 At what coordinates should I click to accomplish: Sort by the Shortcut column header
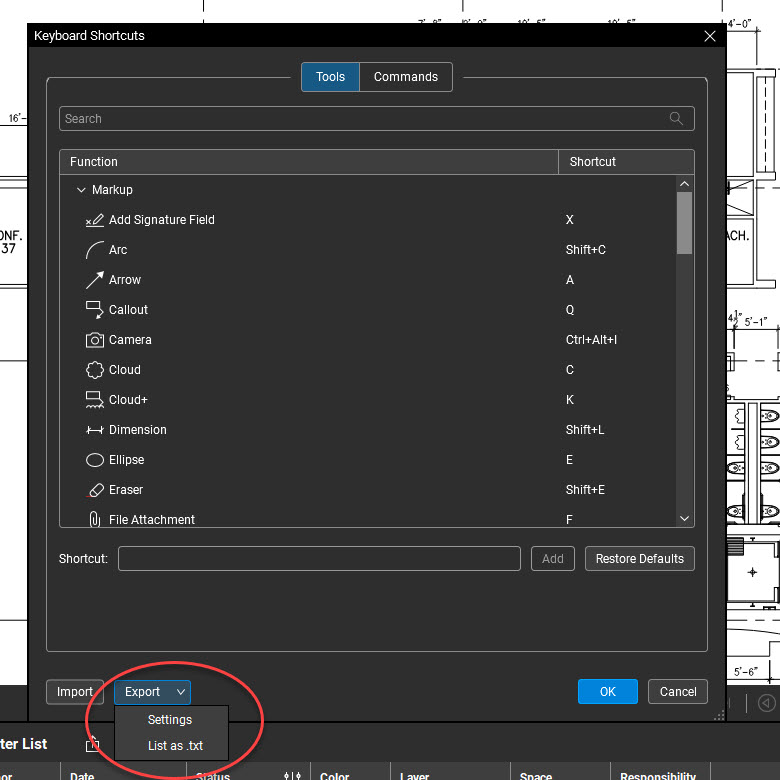pos(626,162)
